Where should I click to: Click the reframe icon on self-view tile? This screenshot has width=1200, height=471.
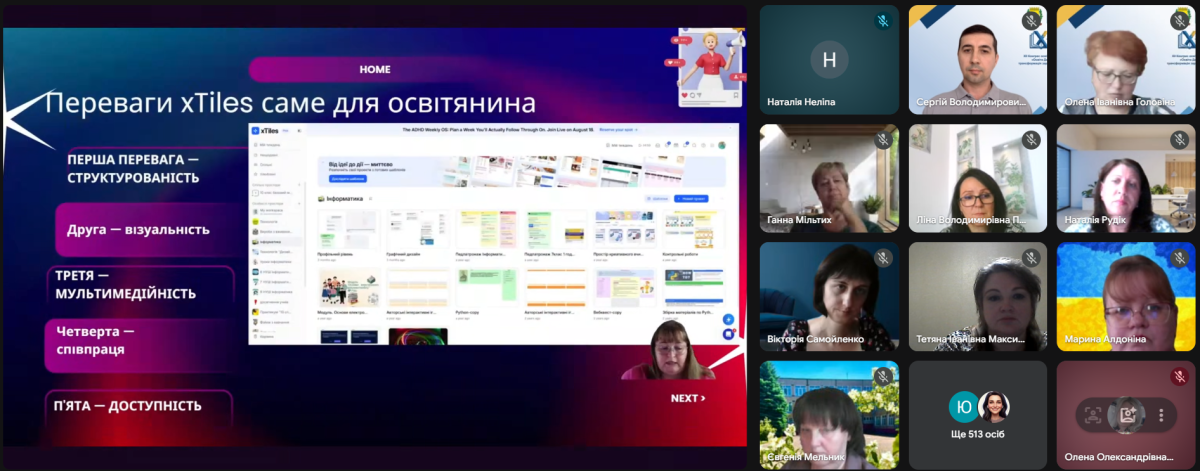point(1094,414)
